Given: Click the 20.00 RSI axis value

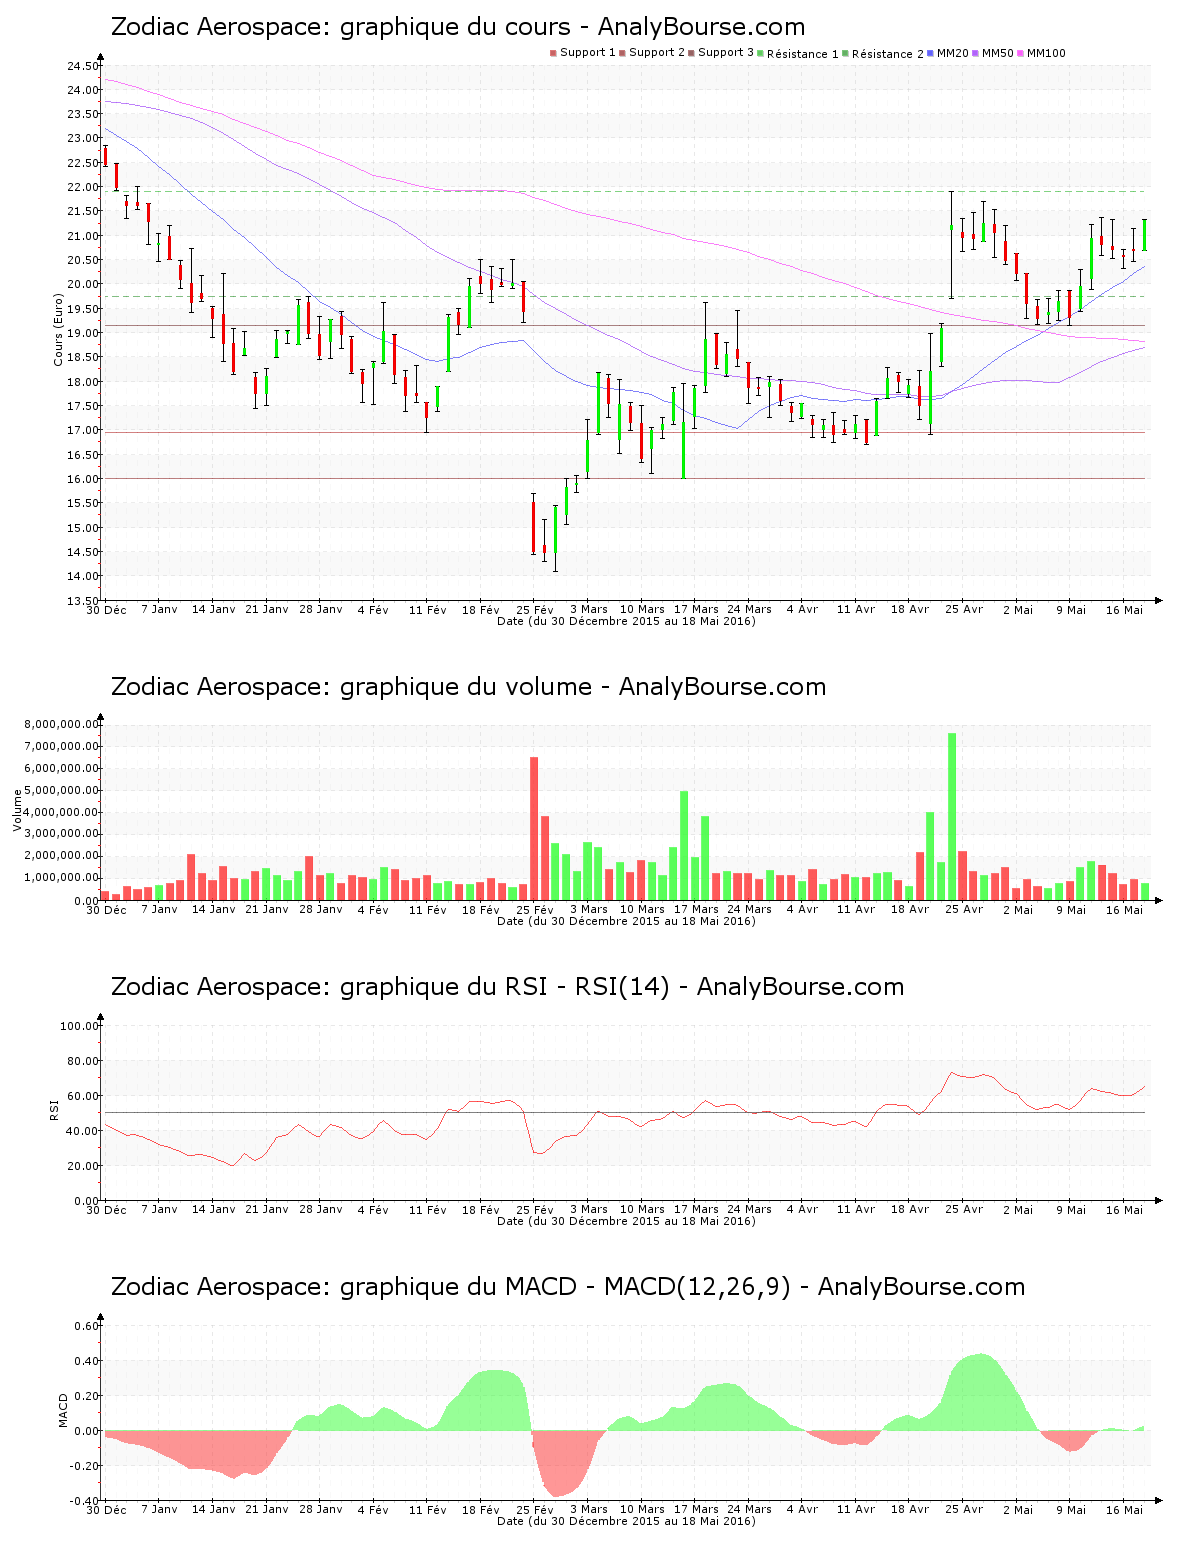Looking at the screenshot, I should pyautogui.click(x=83, y=1166).
